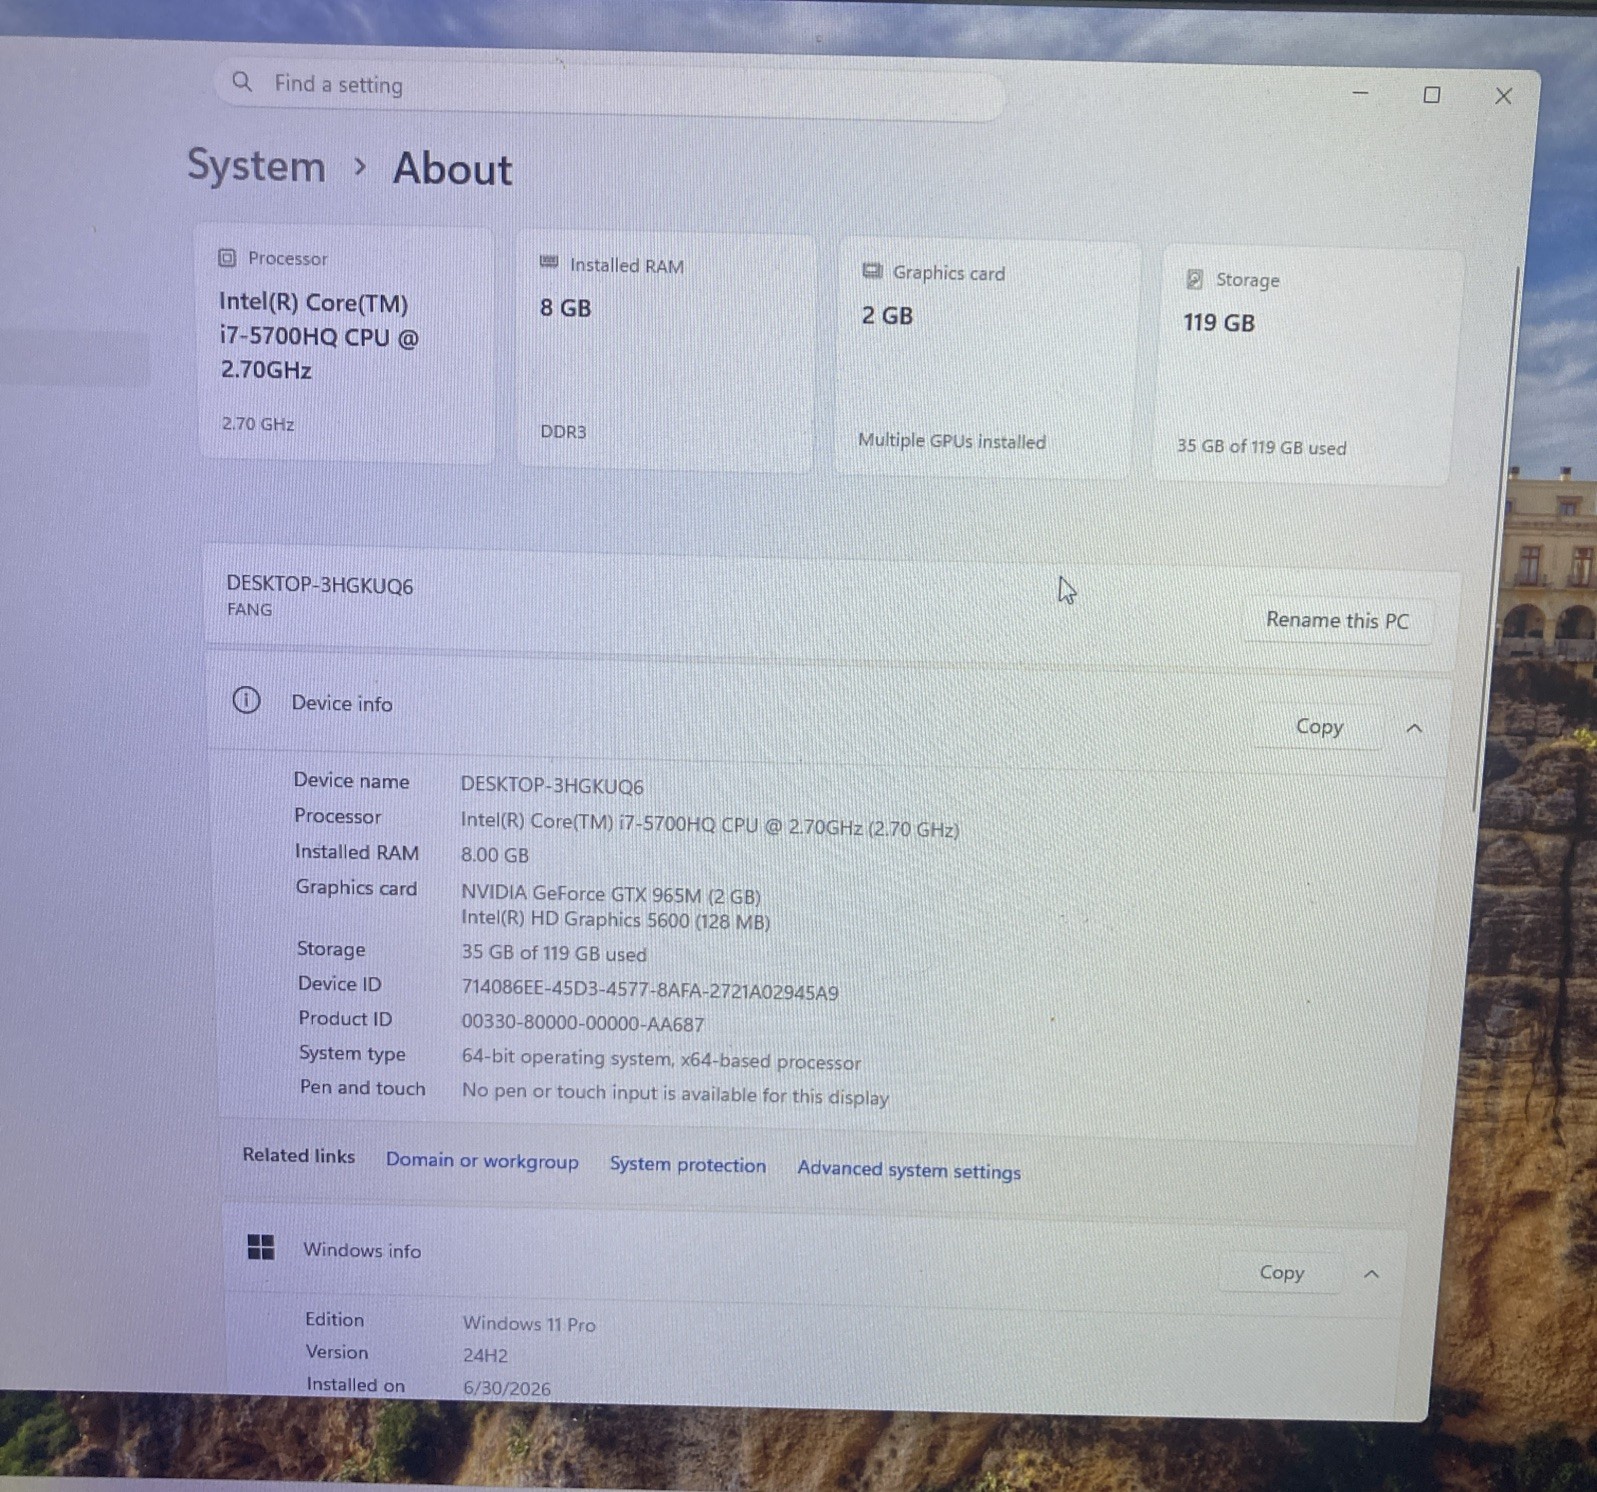Click the Storage card drive icon
1597x1492 pixels.
point(1194,279)
